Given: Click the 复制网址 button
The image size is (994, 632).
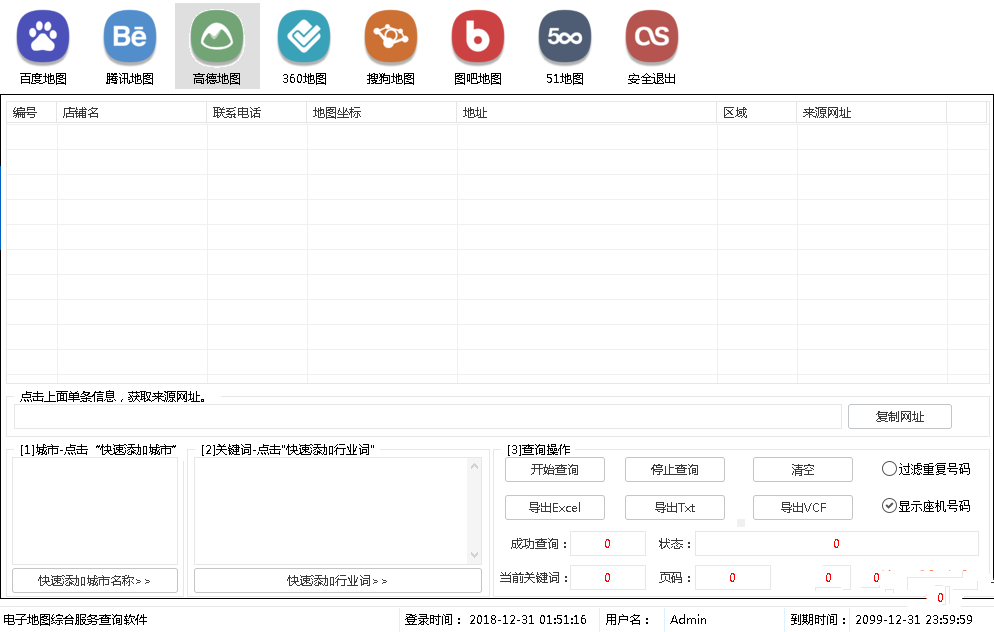Looking at the screenshot, I should click(900, 416).
